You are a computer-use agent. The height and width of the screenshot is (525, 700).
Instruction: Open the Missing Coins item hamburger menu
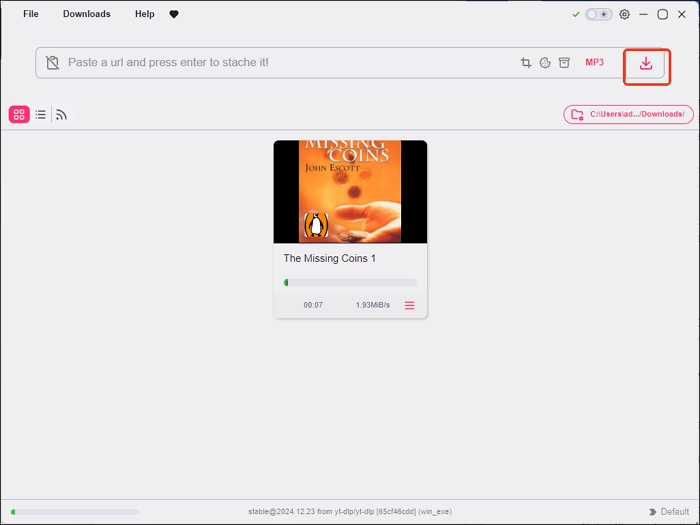coord(409,305)
